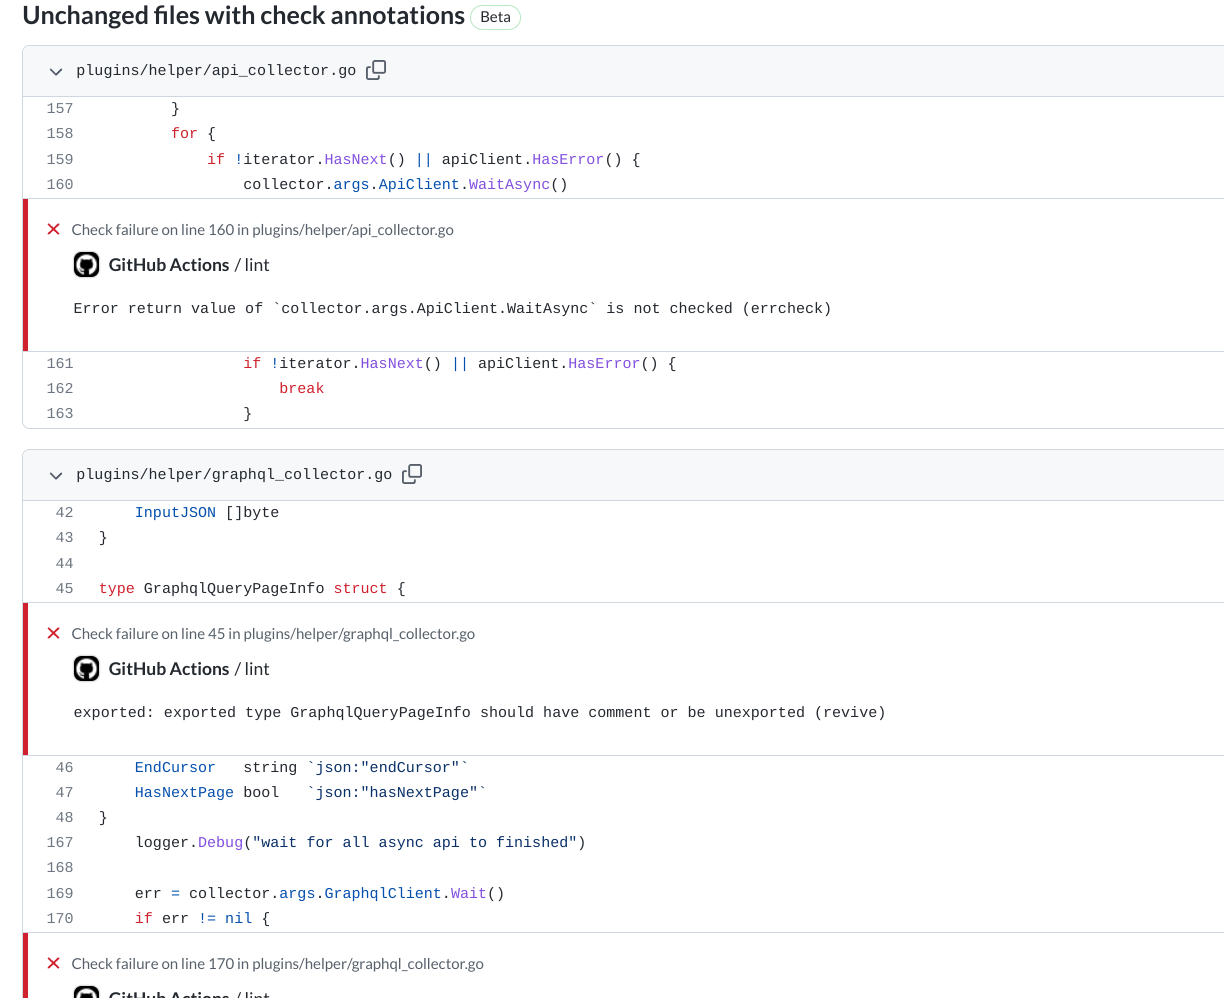Open GitHub Actions lint for line 160
The width and height of the screenshot is (1224, 998).
[189, 265]
